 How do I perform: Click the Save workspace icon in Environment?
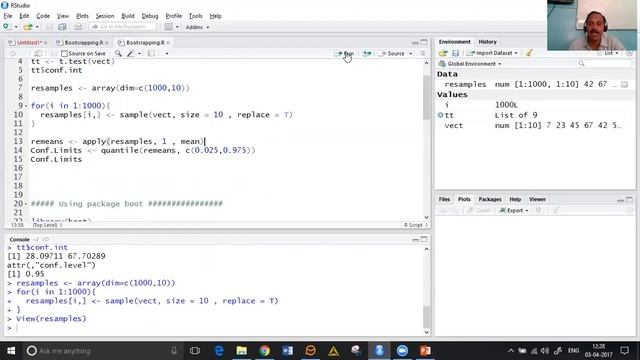[456, 53]
